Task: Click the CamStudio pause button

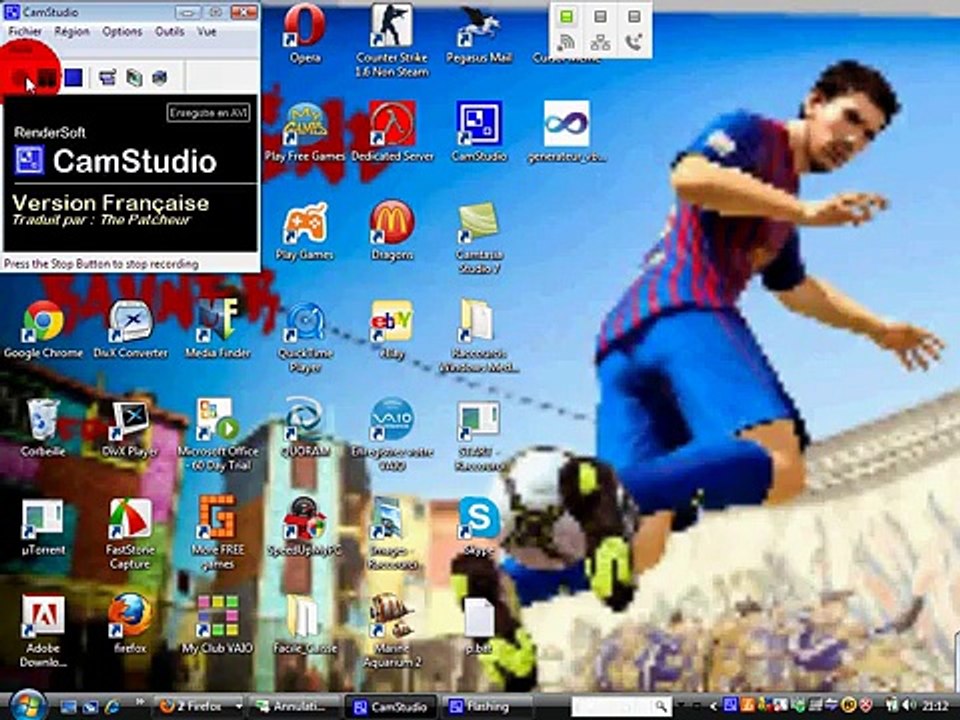Action: (x=47, y=78)
